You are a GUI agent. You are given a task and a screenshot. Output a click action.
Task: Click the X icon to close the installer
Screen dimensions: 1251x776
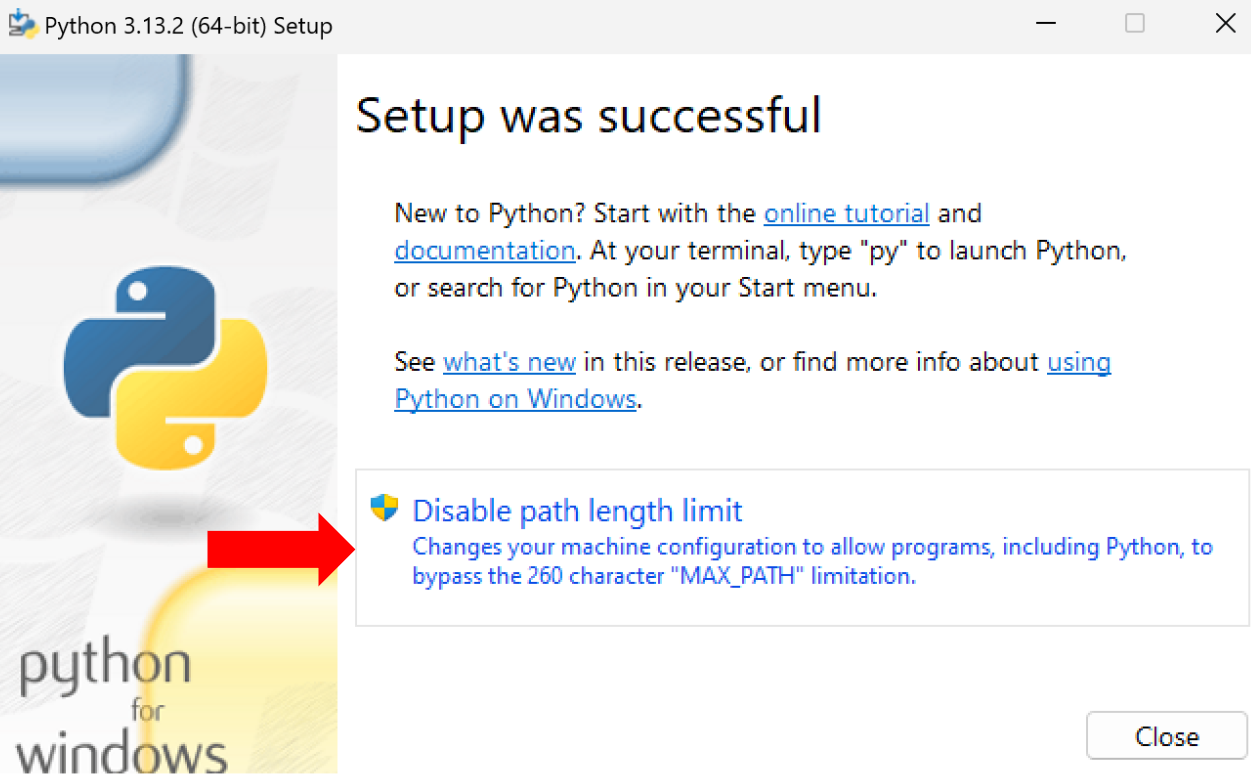point(1225,23)
